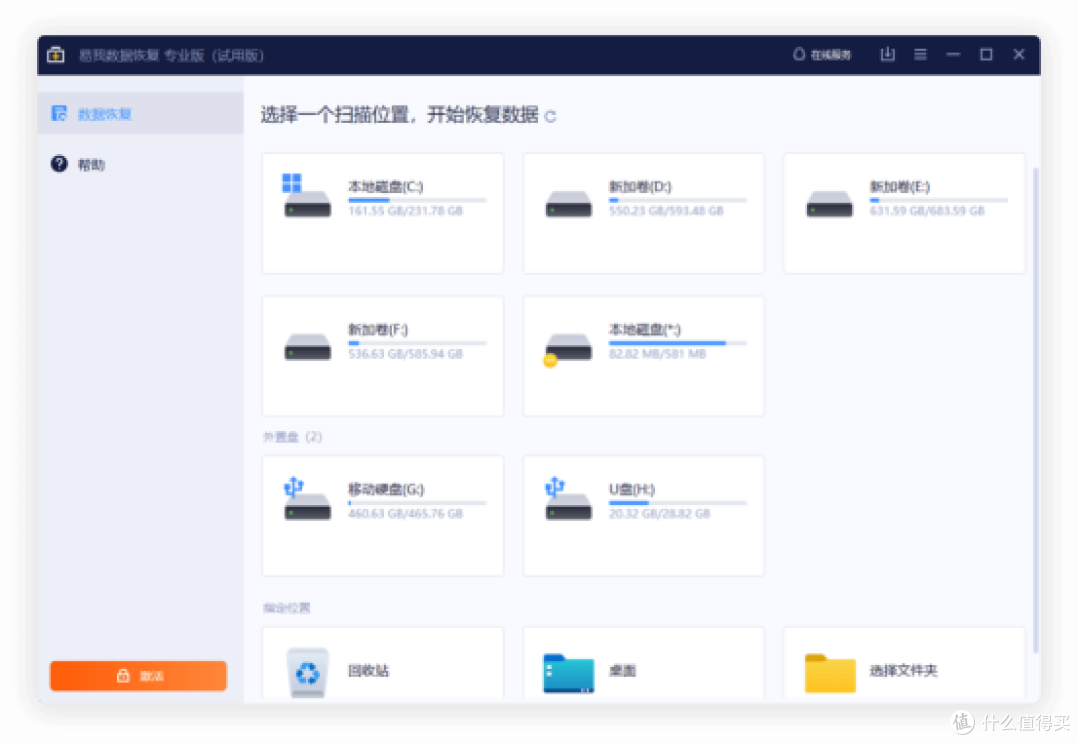
Task: Click the Windows system drive icon for C:
Action: click(x=307, y=196)
